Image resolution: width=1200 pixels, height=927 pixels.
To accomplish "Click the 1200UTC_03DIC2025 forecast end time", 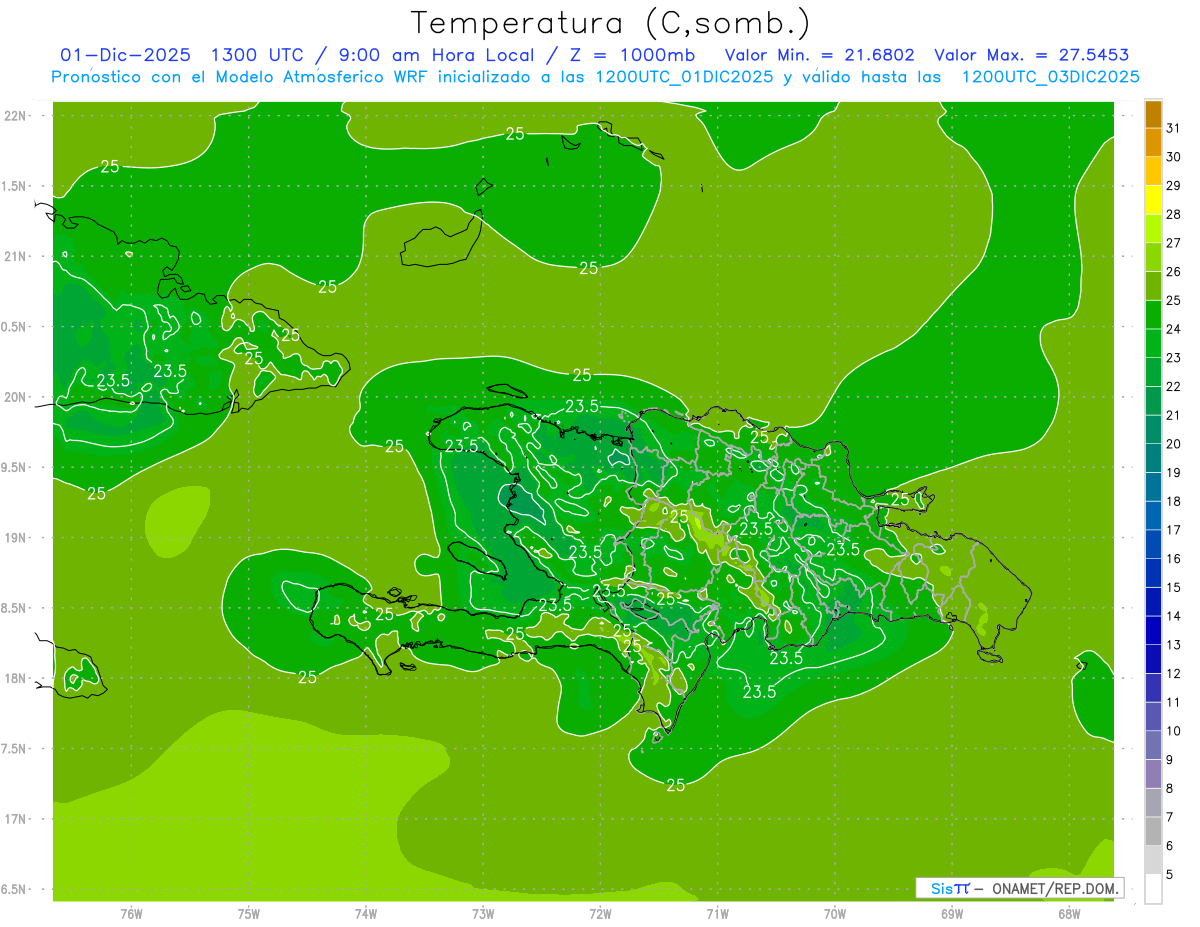I will (1050, 77).
